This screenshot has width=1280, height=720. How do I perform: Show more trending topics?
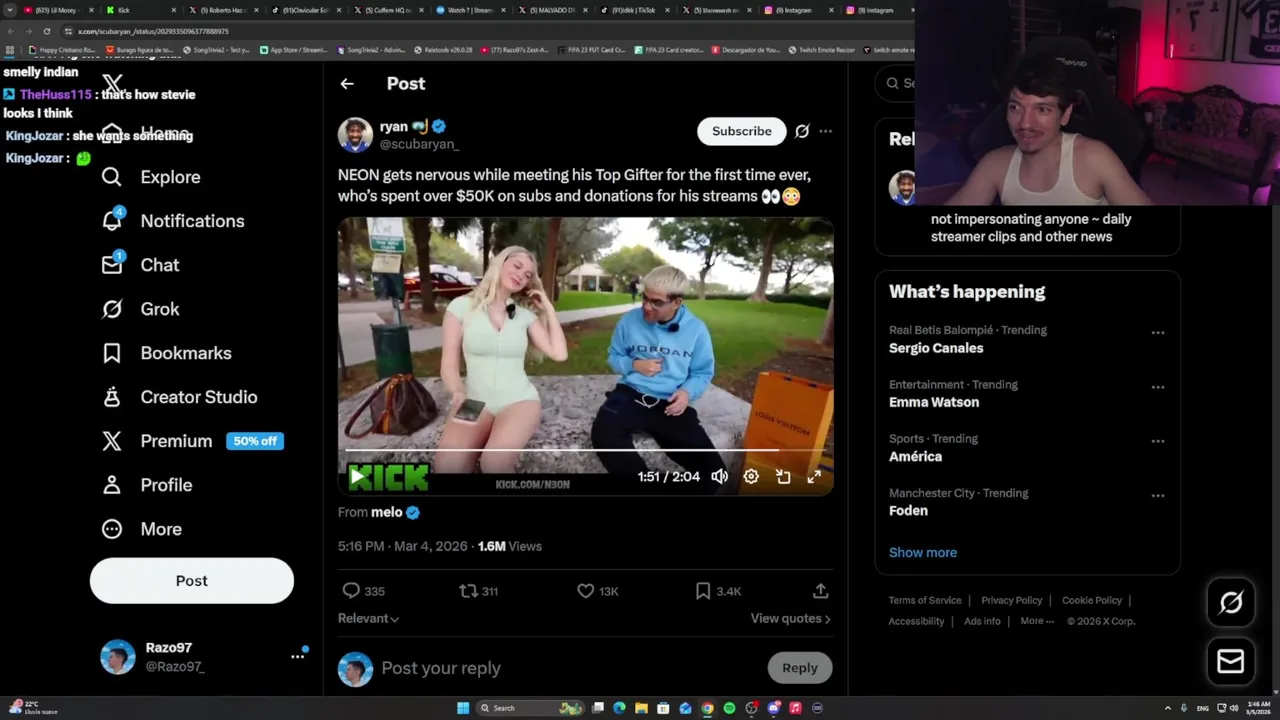(923, 552)
